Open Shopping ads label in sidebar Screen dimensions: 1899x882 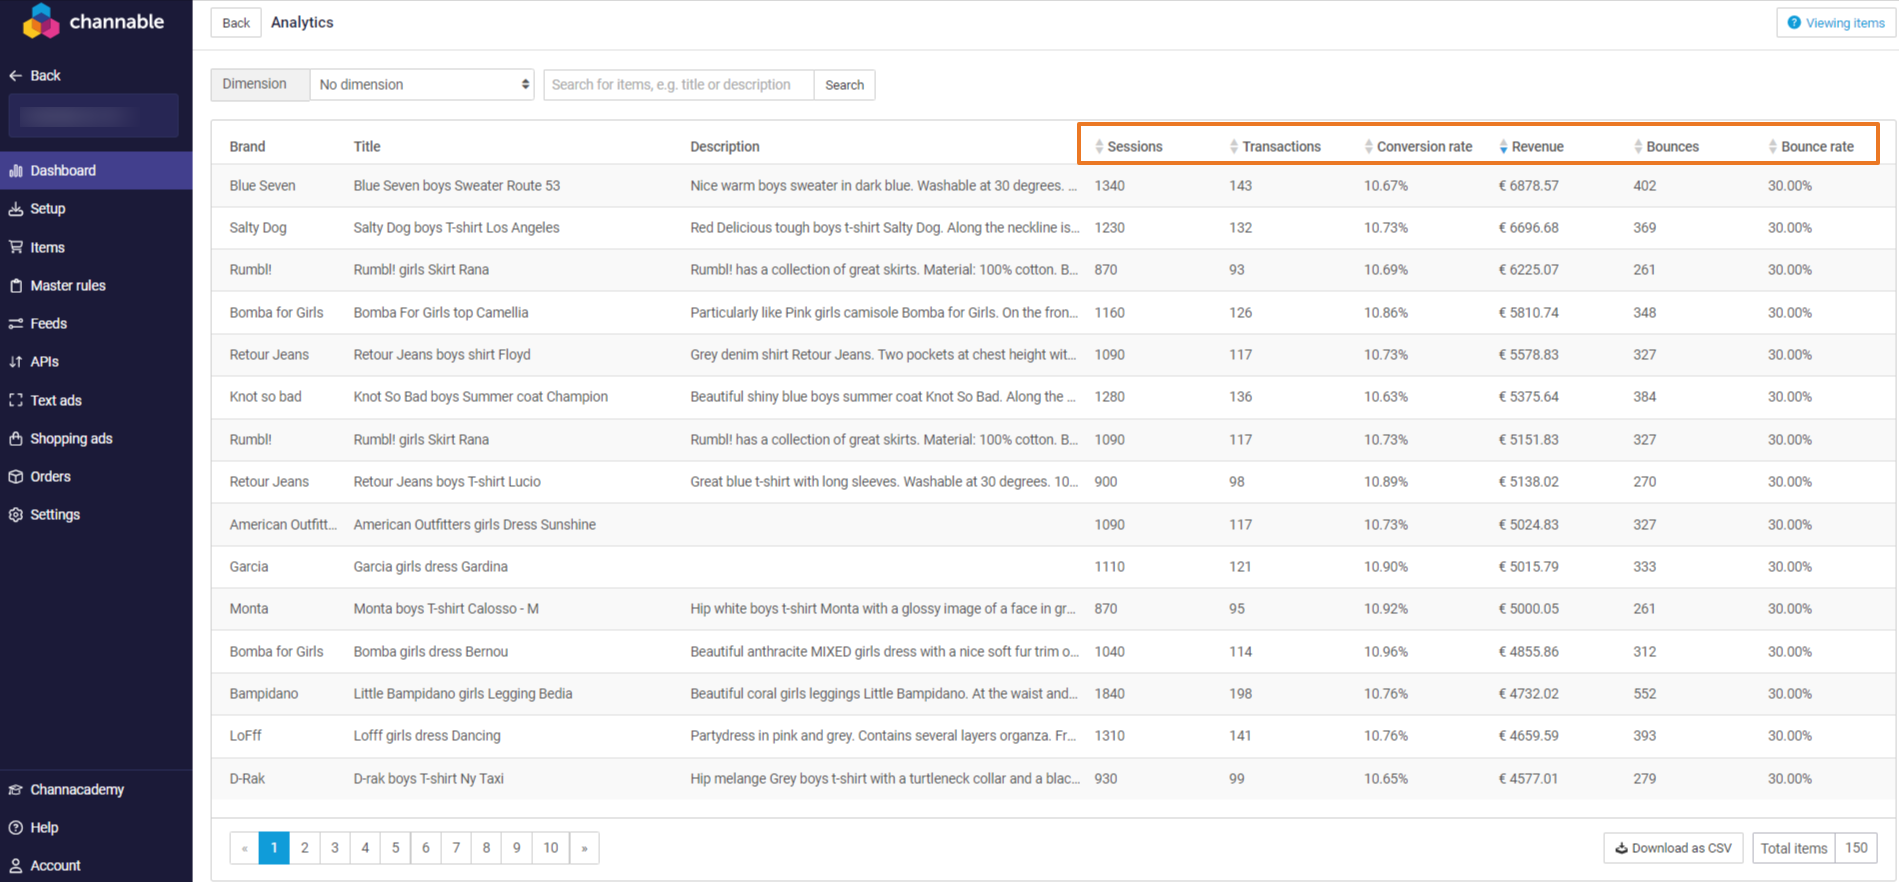point(71,439)
